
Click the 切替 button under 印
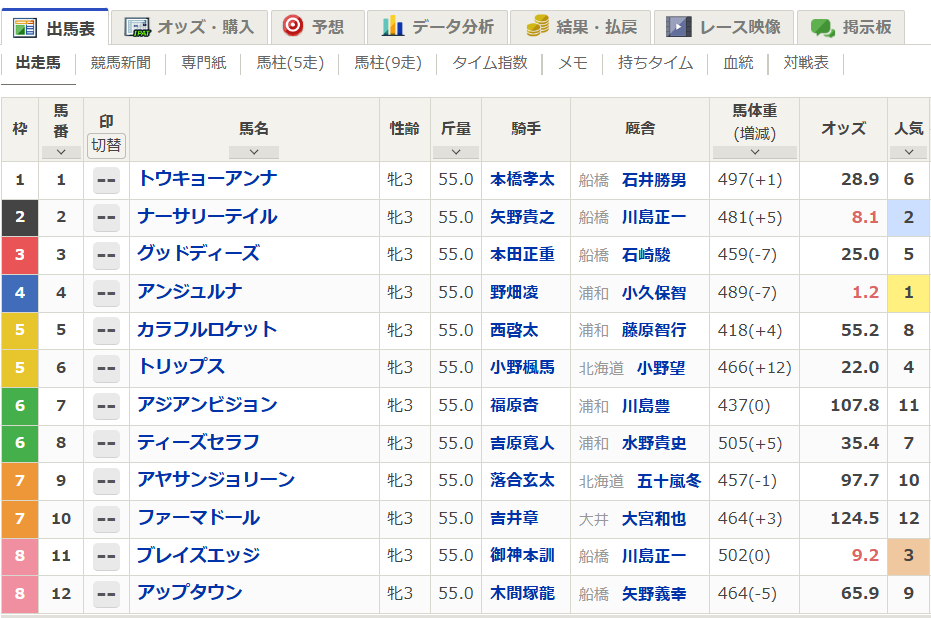(106, 145)
